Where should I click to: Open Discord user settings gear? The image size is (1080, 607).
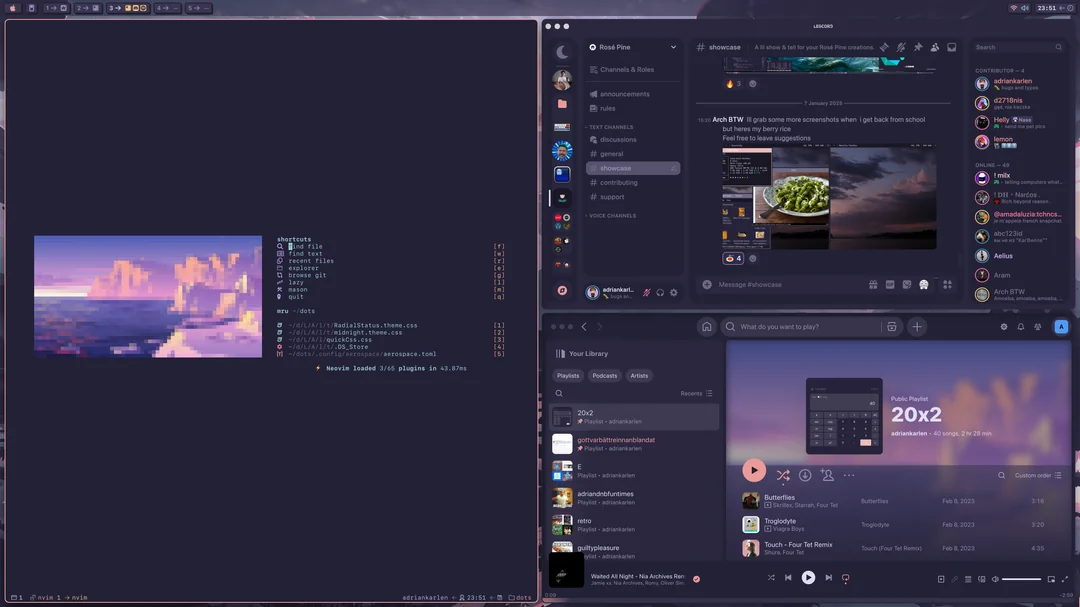point(674,292)
